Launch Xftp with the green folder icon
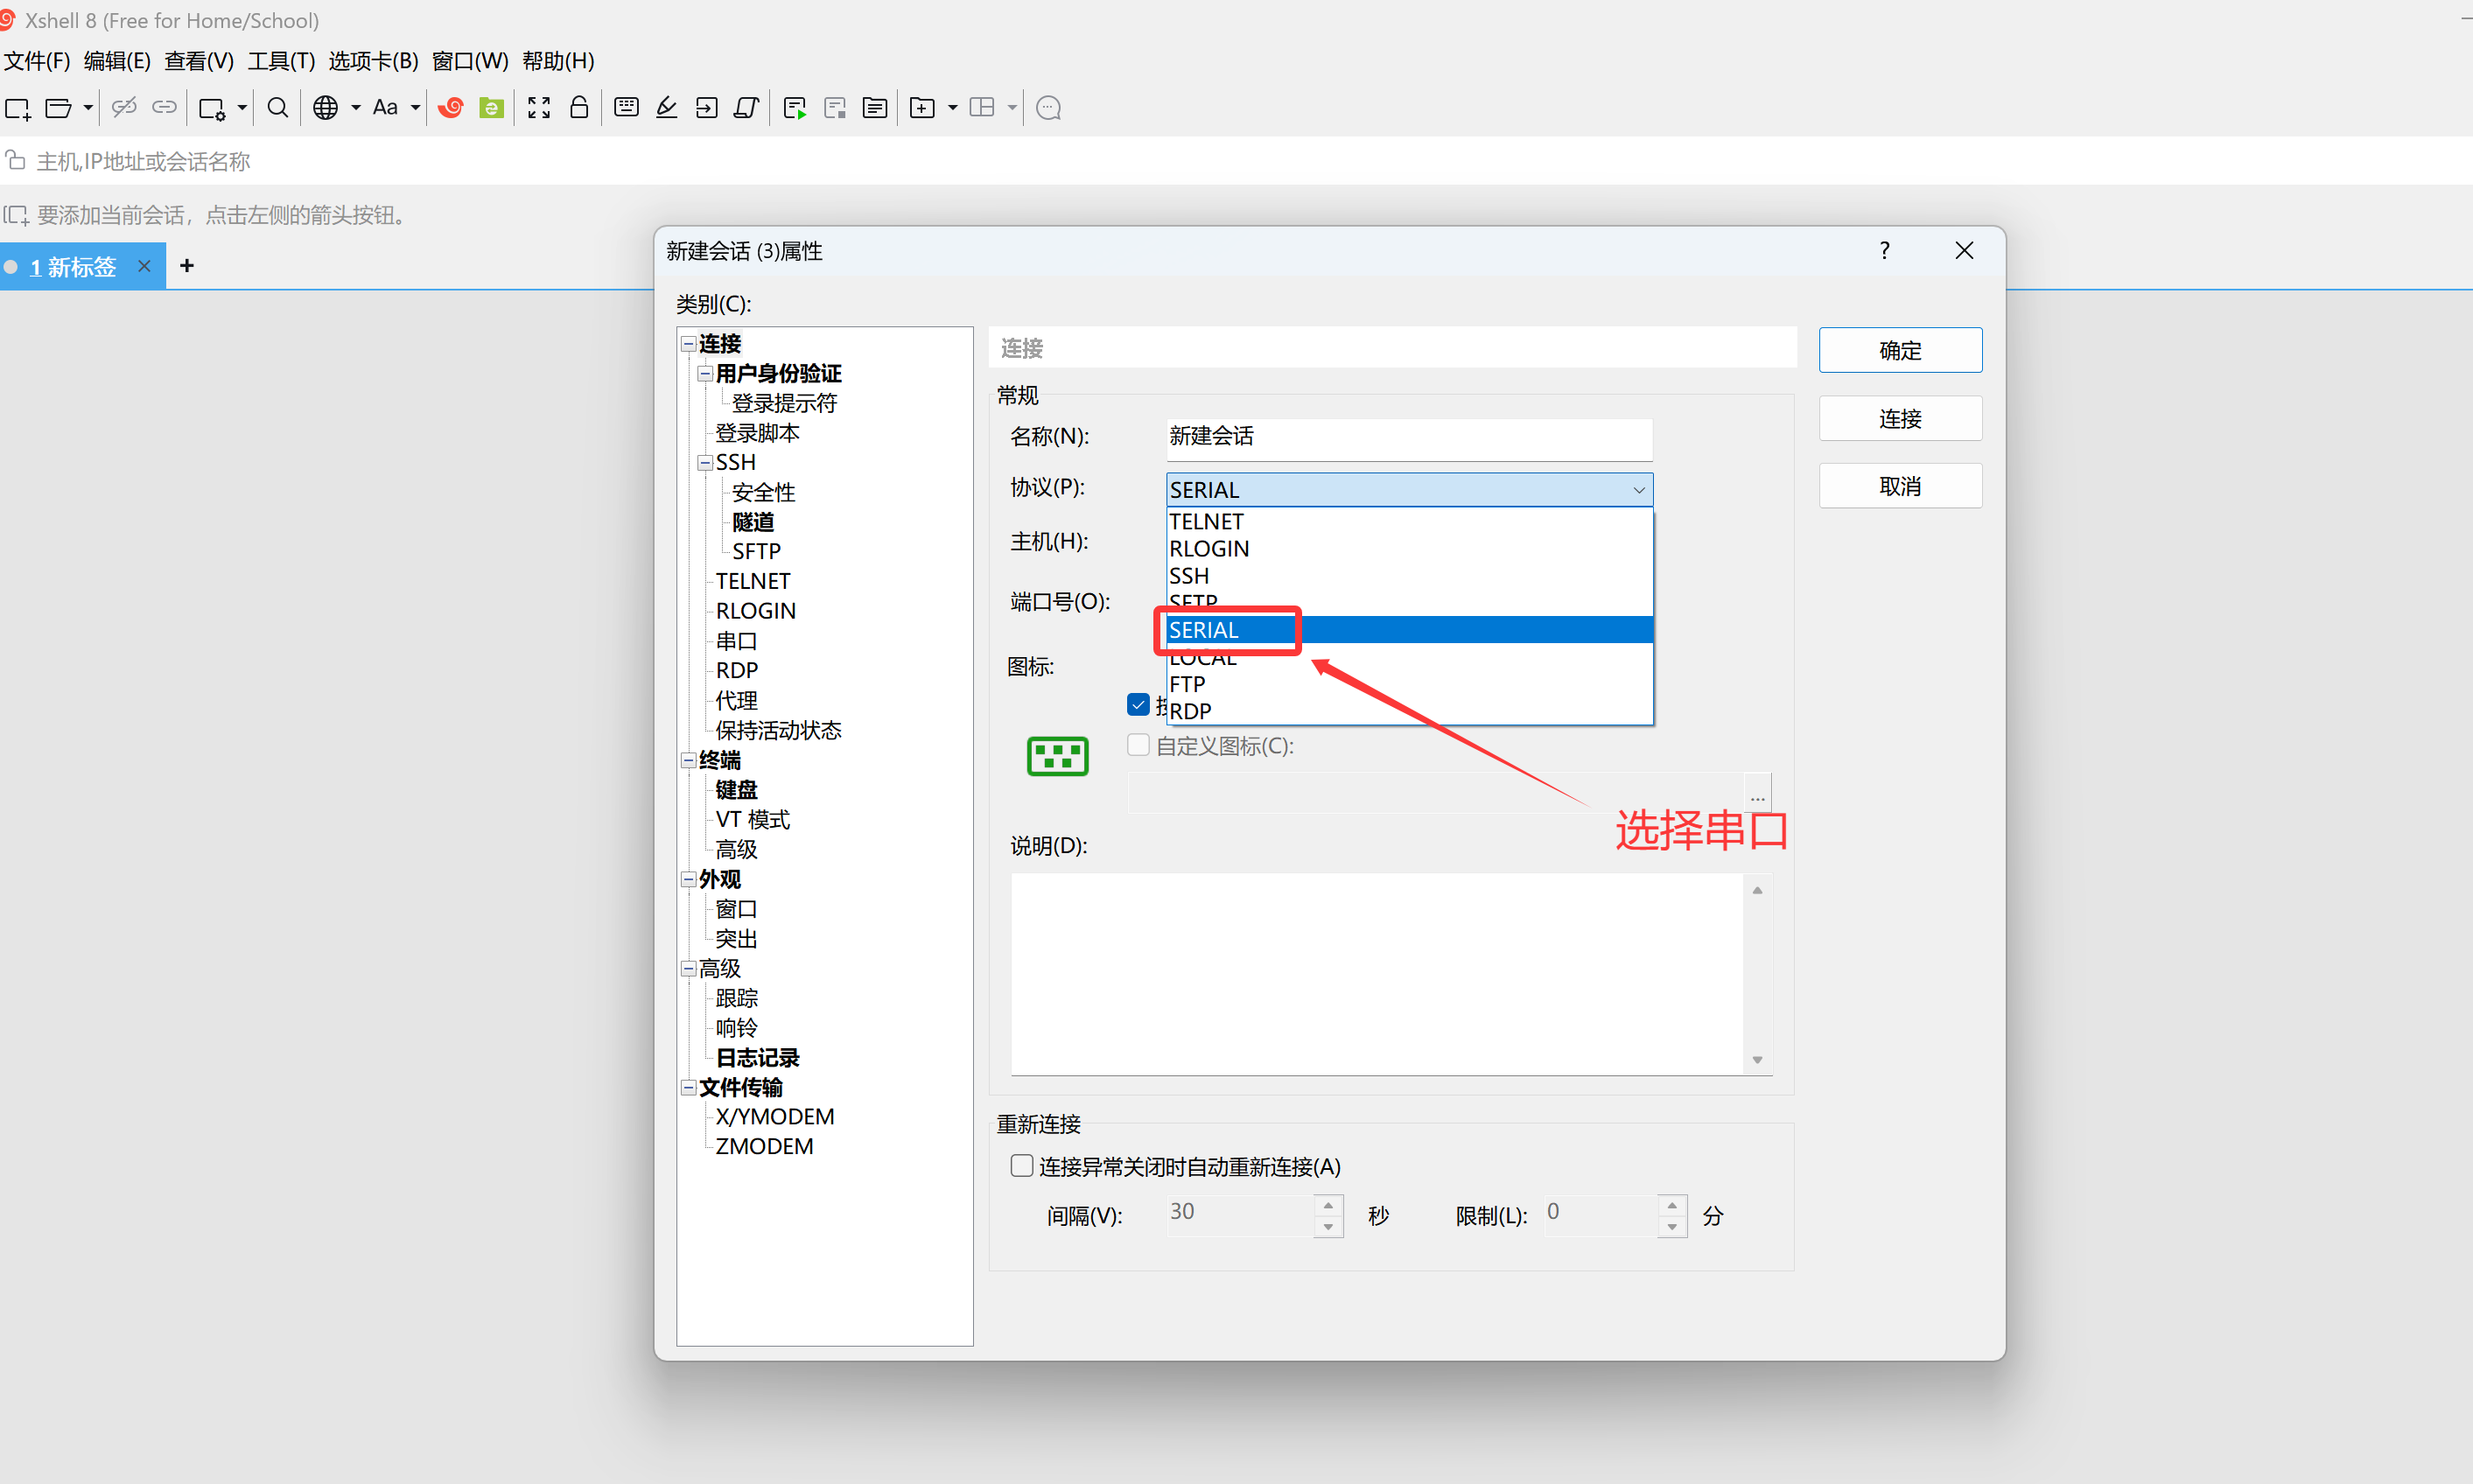This screenshot has height=1484, width=2473. pos(491,108)
